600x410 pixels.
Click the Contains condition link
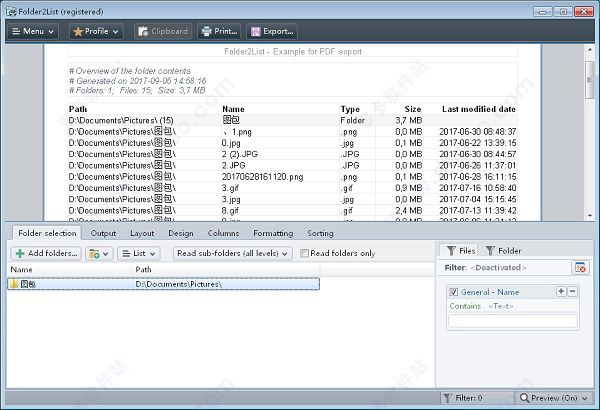(x=465, y=306)
